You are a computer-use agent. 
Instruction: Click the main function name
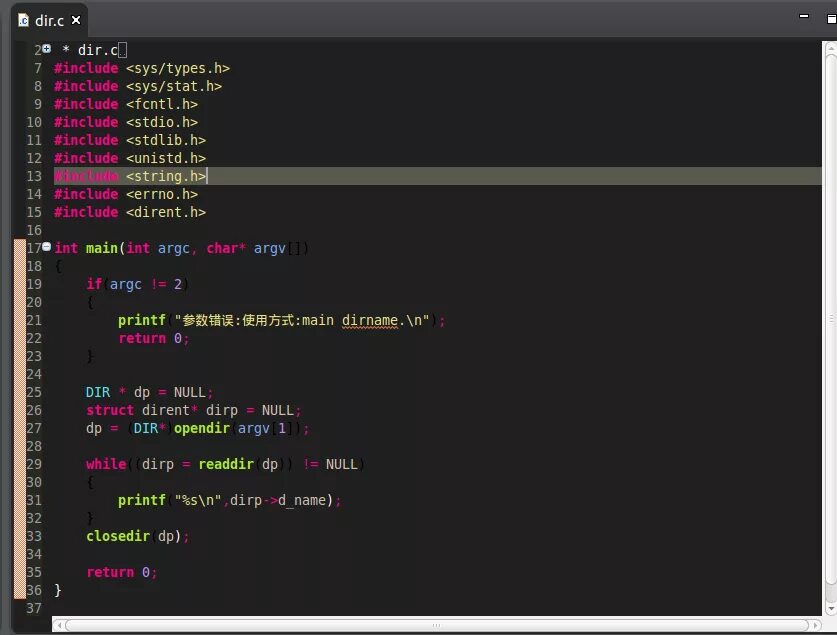(101, 248)
